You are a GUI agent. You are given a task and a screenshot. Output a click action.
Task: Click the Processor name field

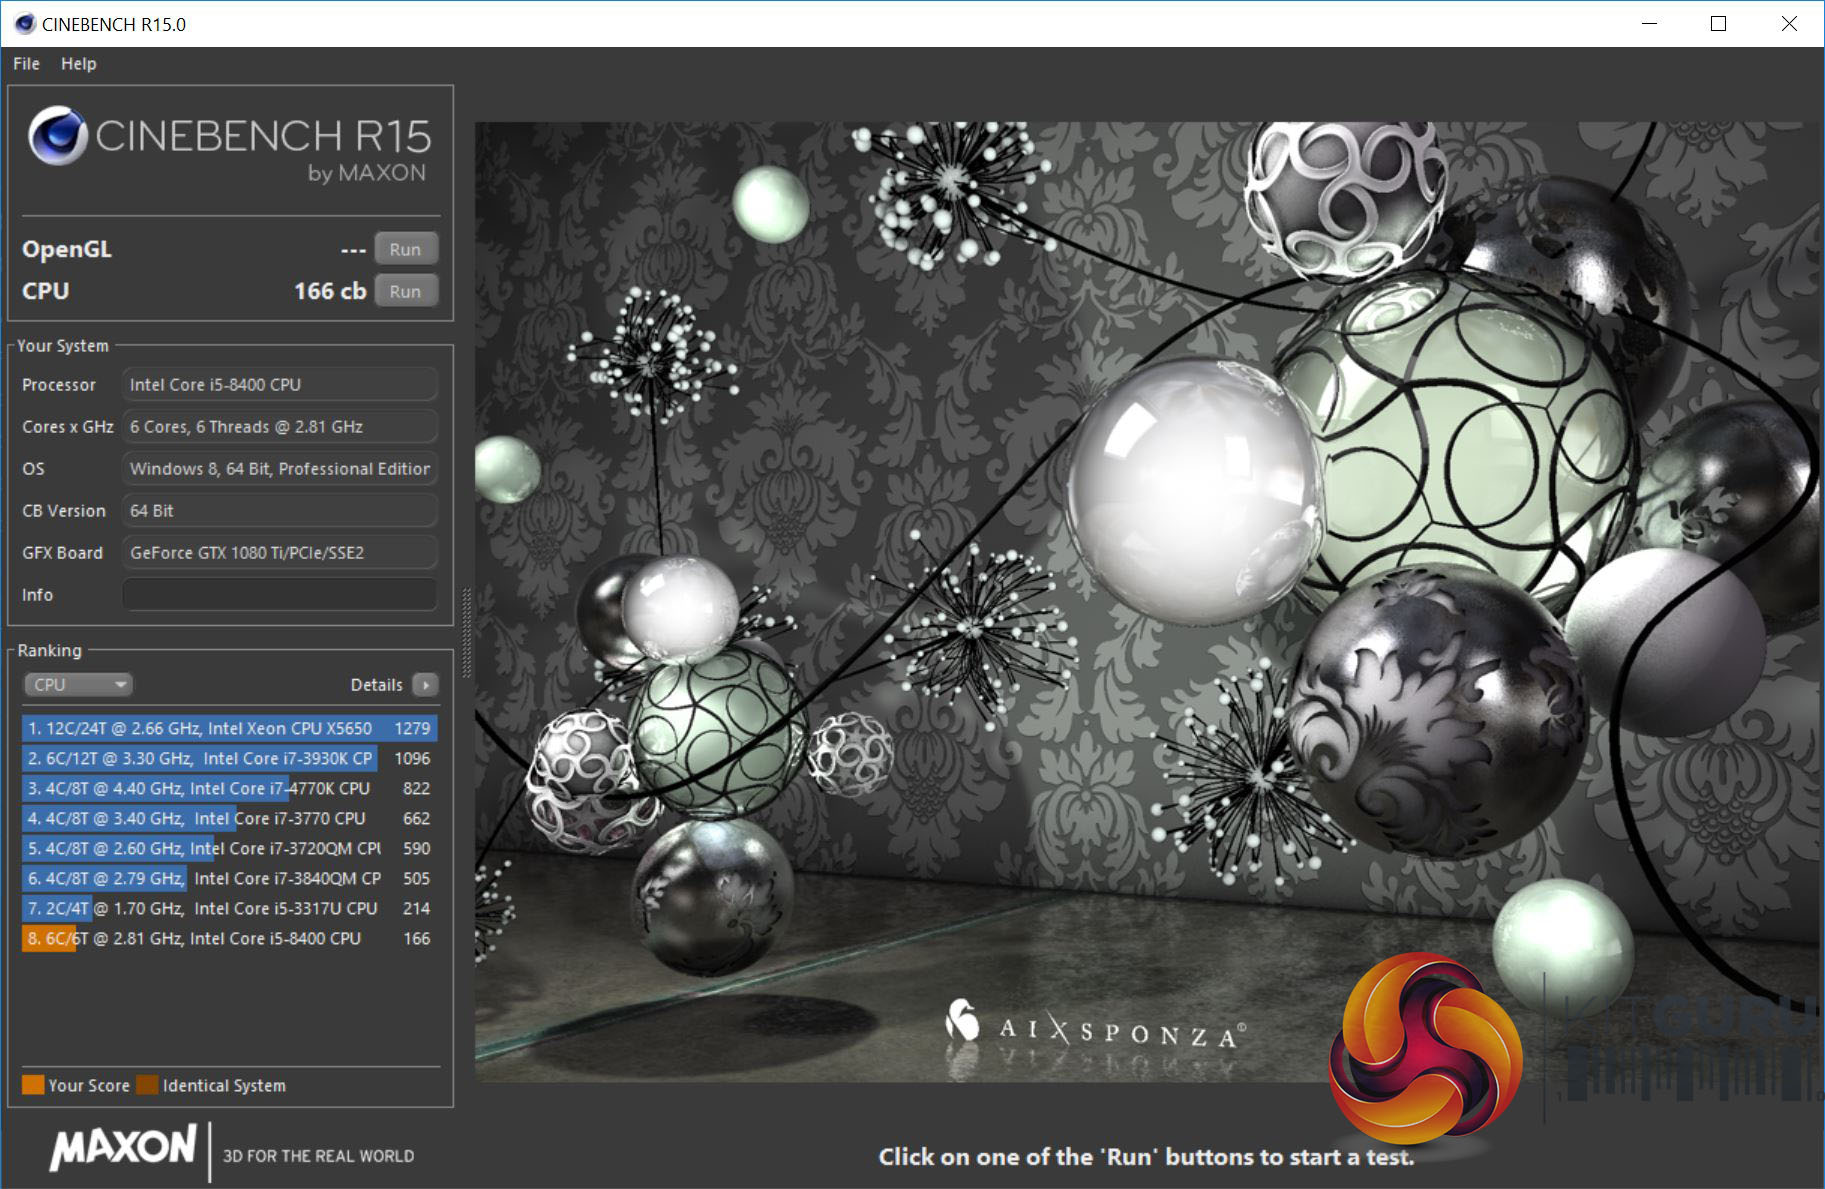tap(279, 385)
